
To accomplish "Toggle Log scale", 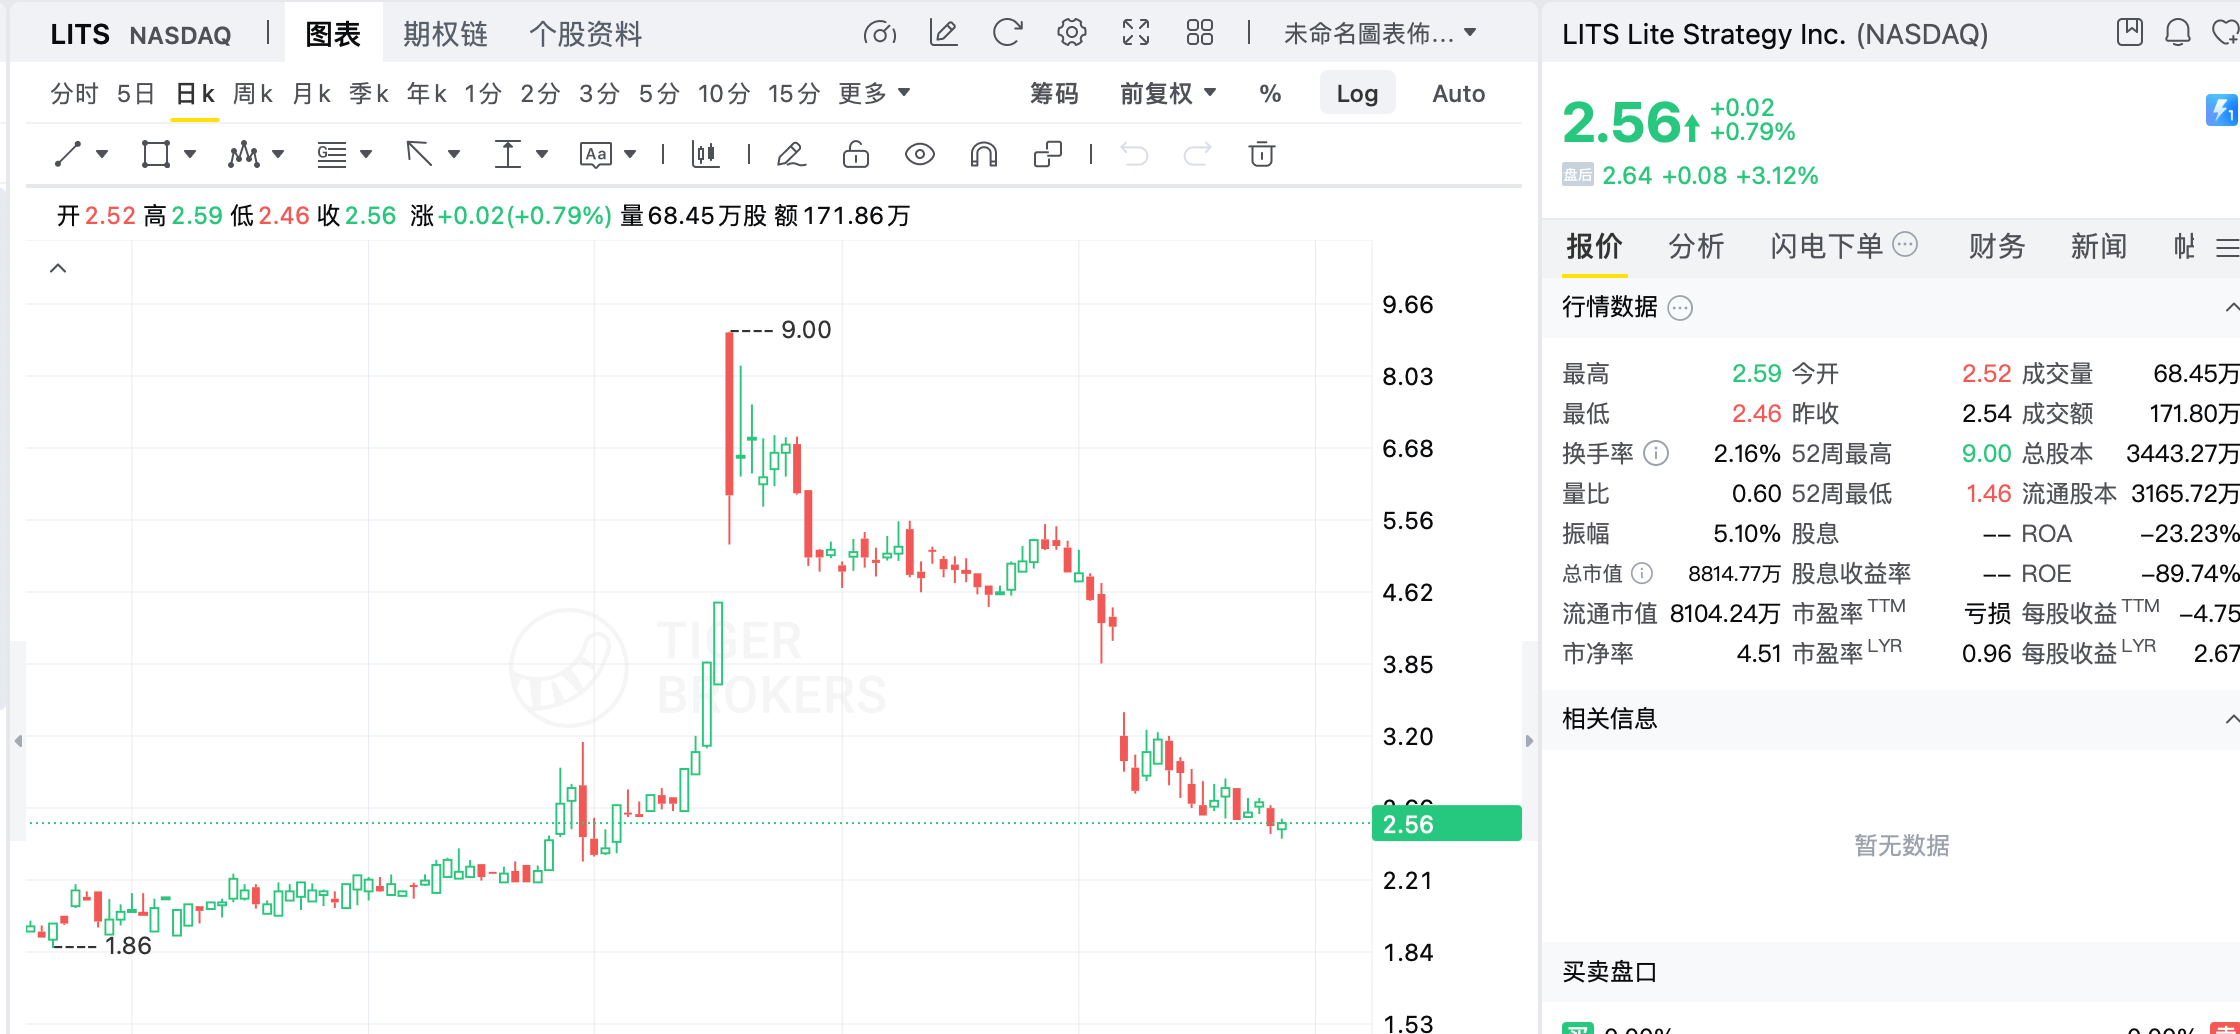I will click(x=1357, y=94).
